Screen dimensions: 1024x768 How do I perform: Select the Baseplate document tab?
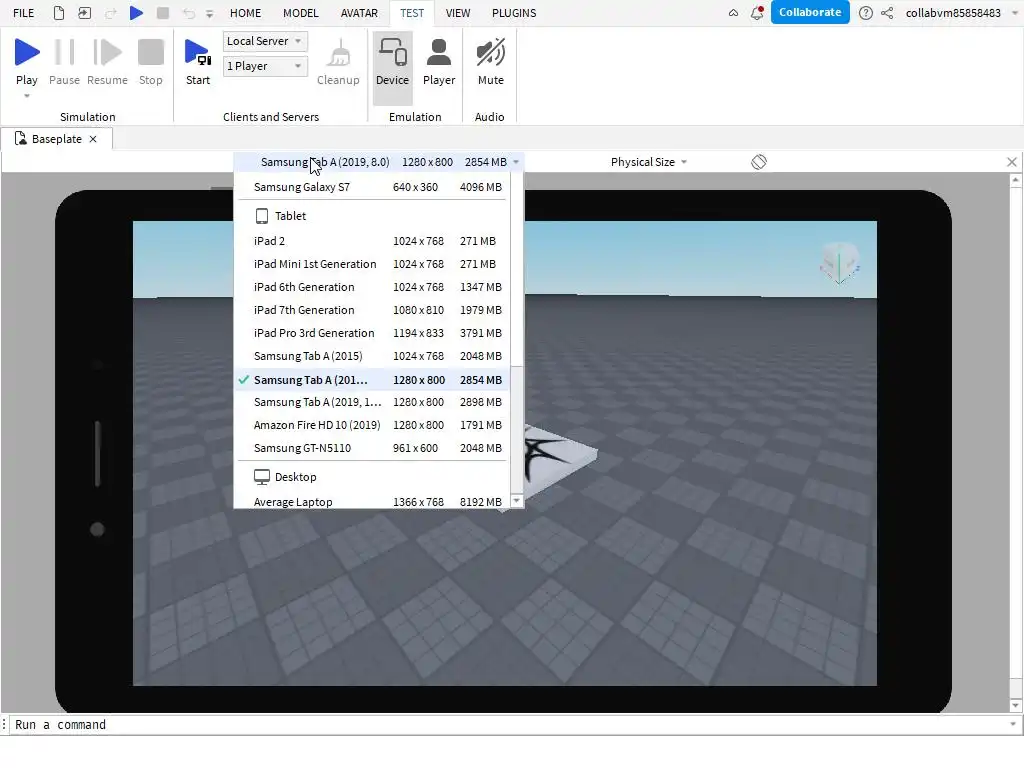pyautogui.click(x=56, y=139)
